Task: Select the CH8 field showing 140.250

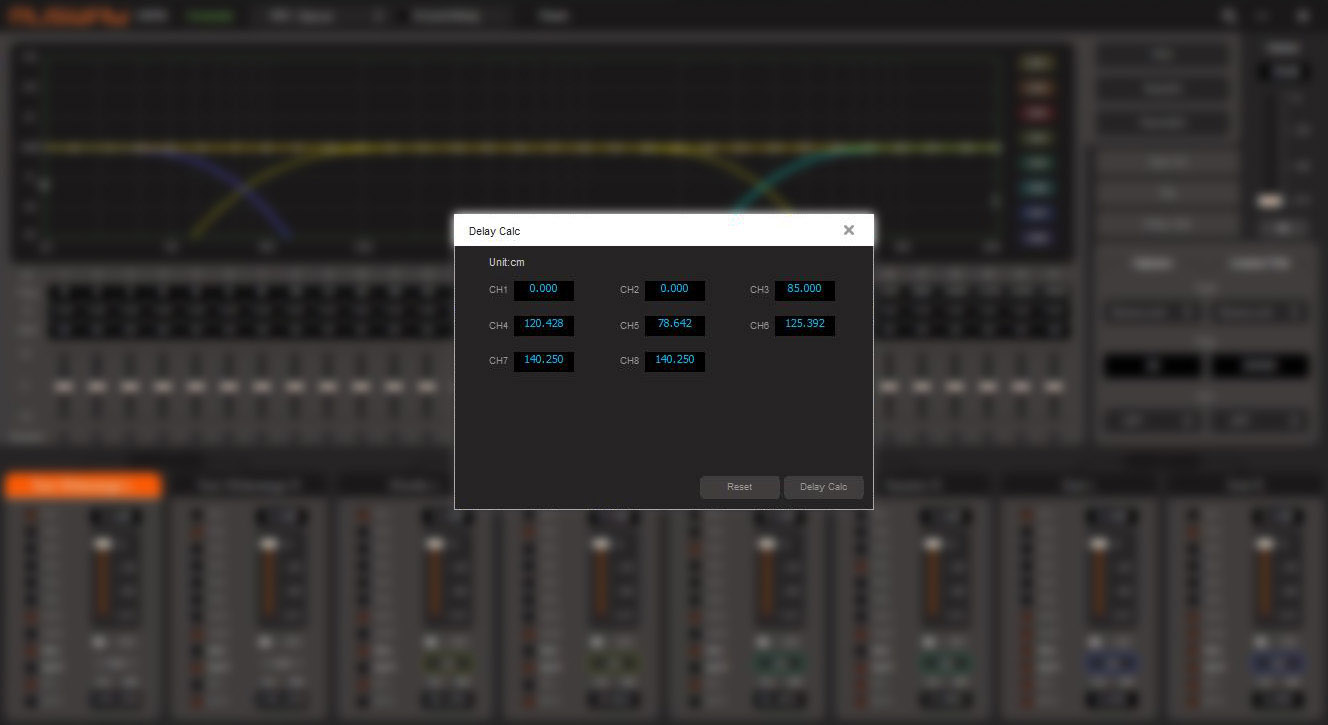Action: [675, 360]
